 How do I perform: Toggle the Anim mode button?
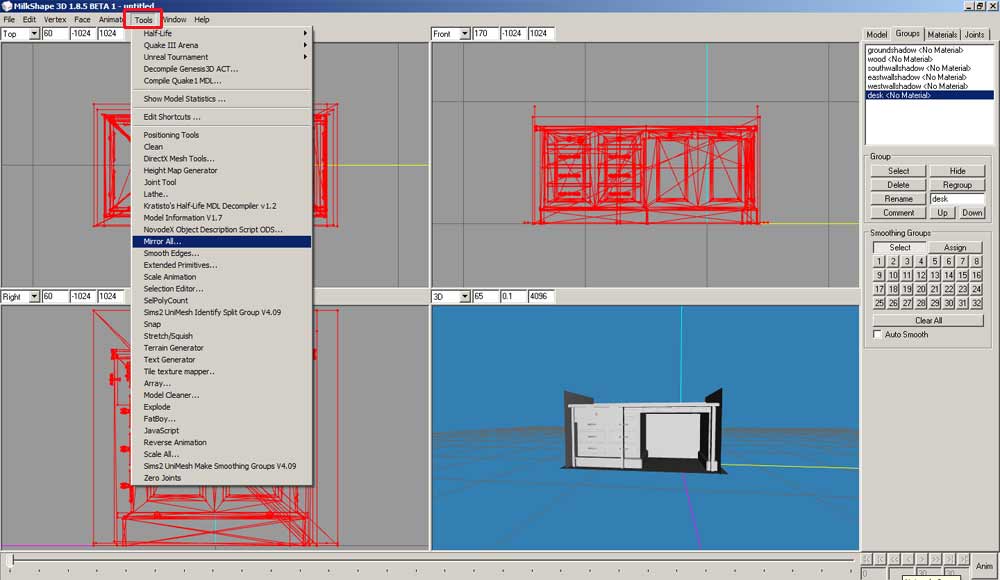coord(984,565)
